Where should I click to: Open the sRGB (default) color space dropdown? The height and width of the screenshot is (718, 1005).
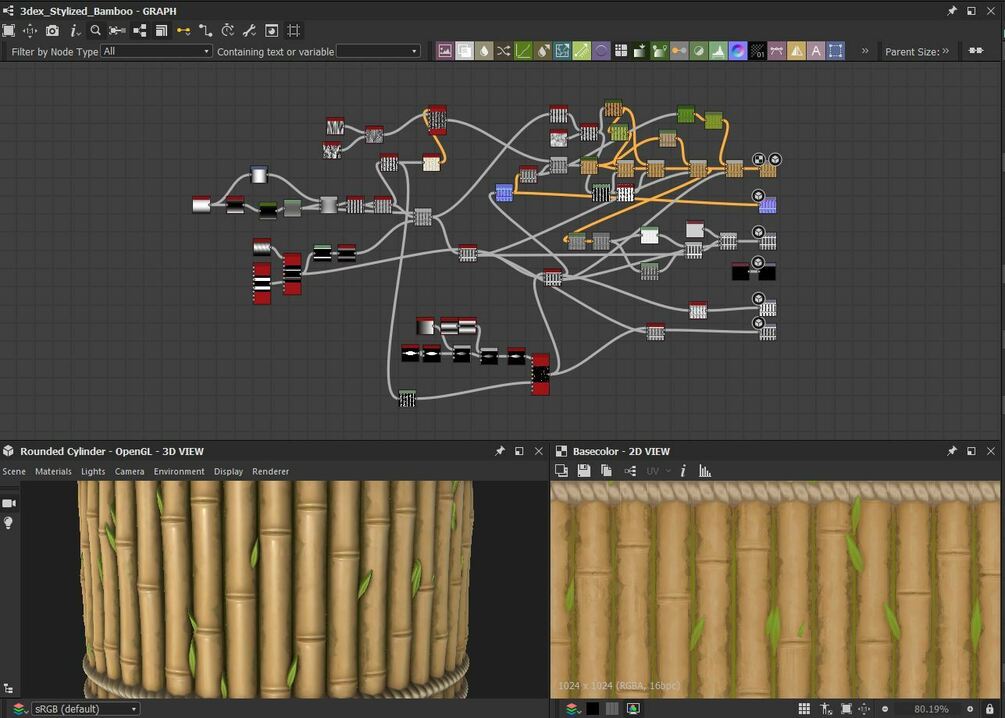coord(86,709)
